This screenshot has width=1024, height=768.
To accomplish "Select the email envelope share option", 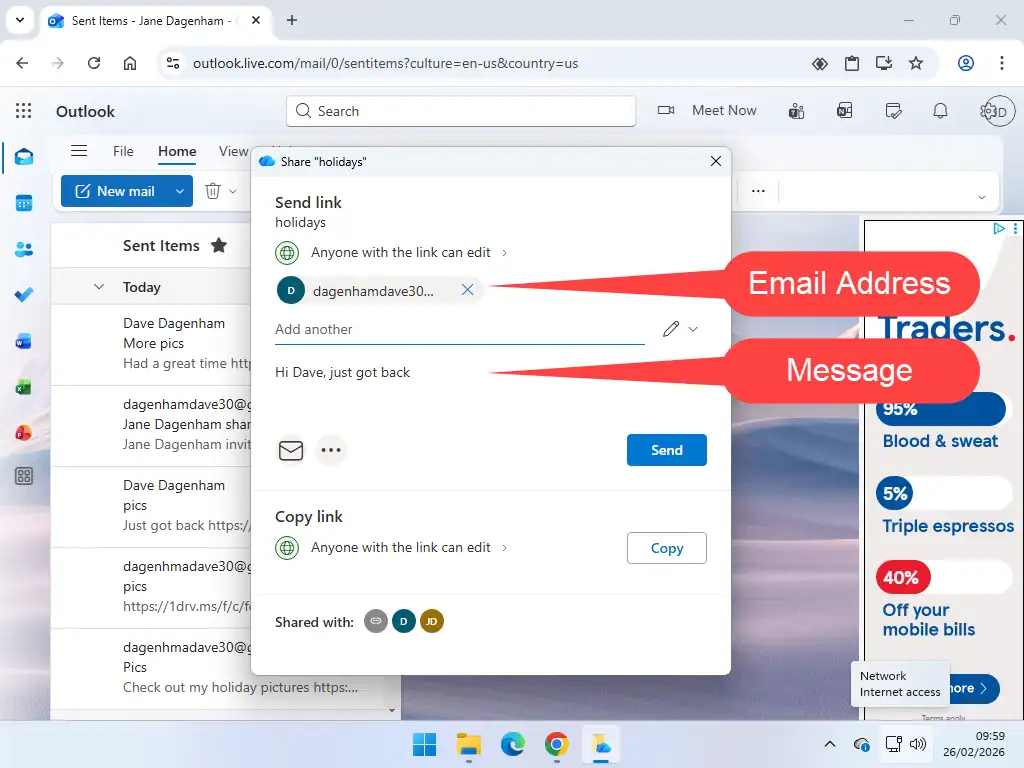I will click(291, 450).
